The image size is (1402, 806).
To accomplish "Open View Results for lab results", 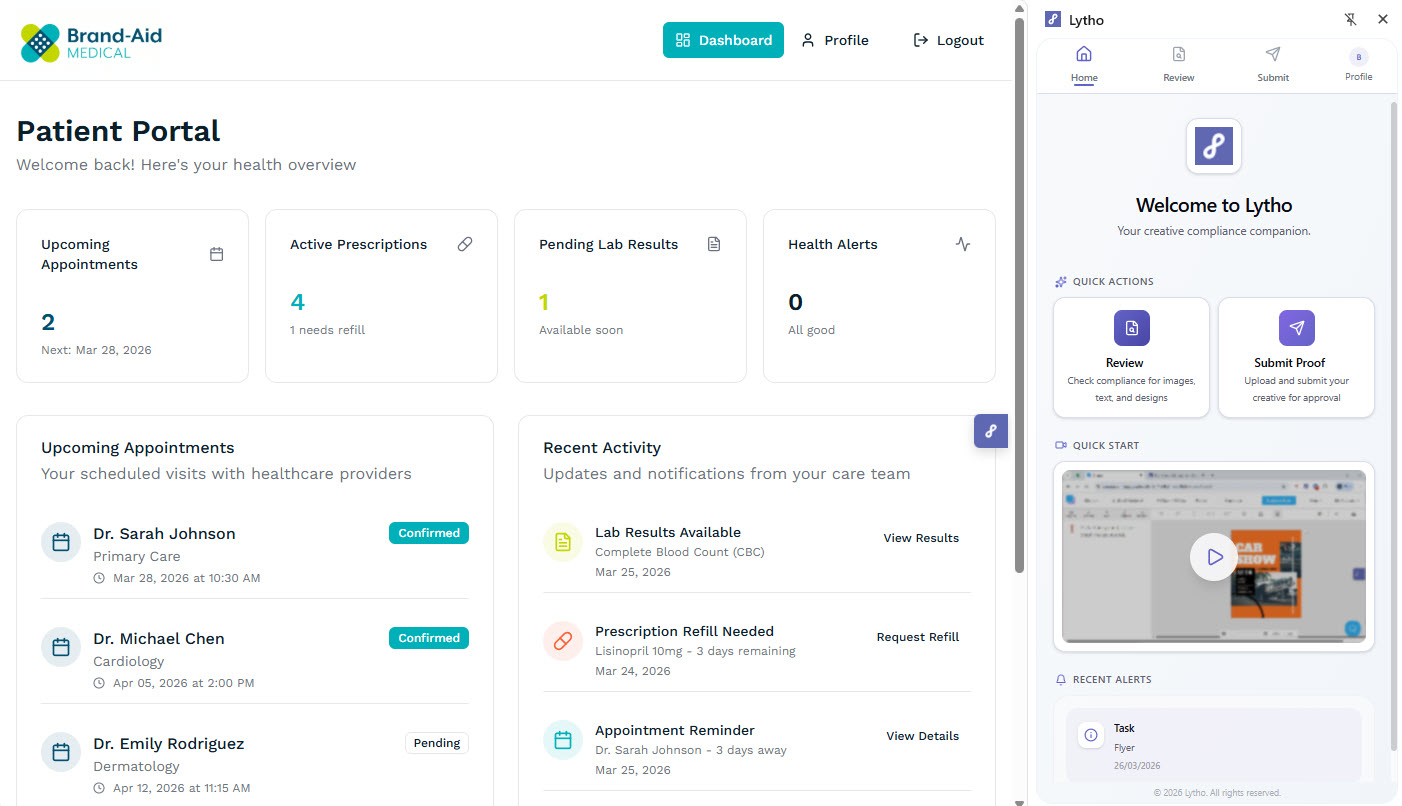I will pyautogui.click(x=921, y=538).
